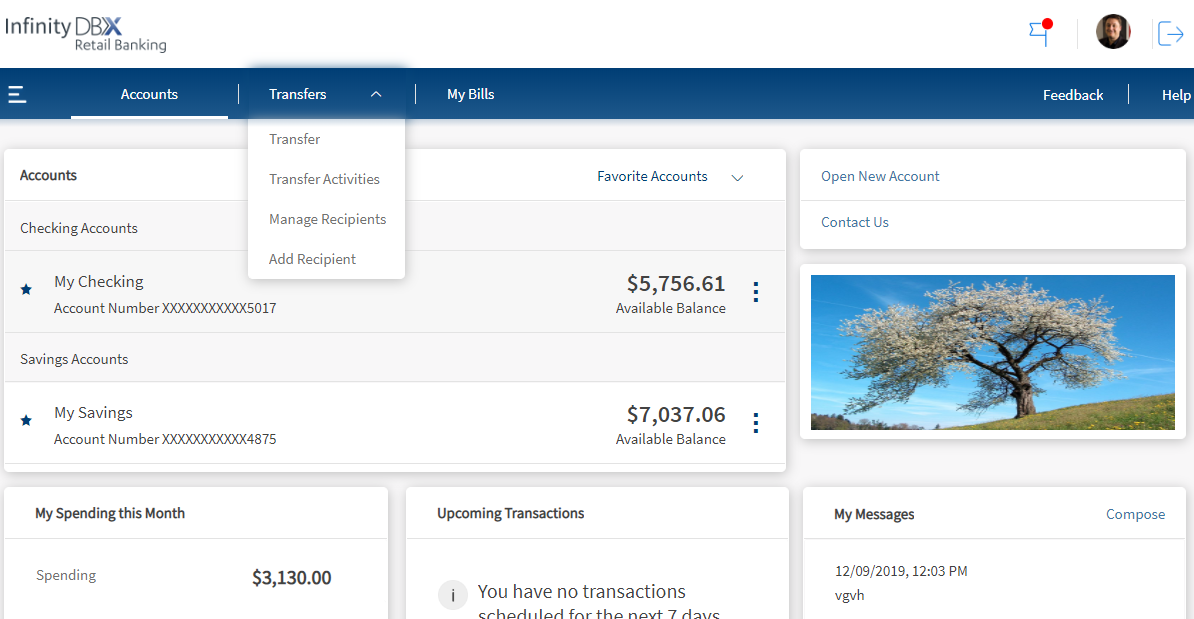This screenshot has height=619, width=1194.
Task: Click the Open New Account link
Action: click(x=880, y=176)
